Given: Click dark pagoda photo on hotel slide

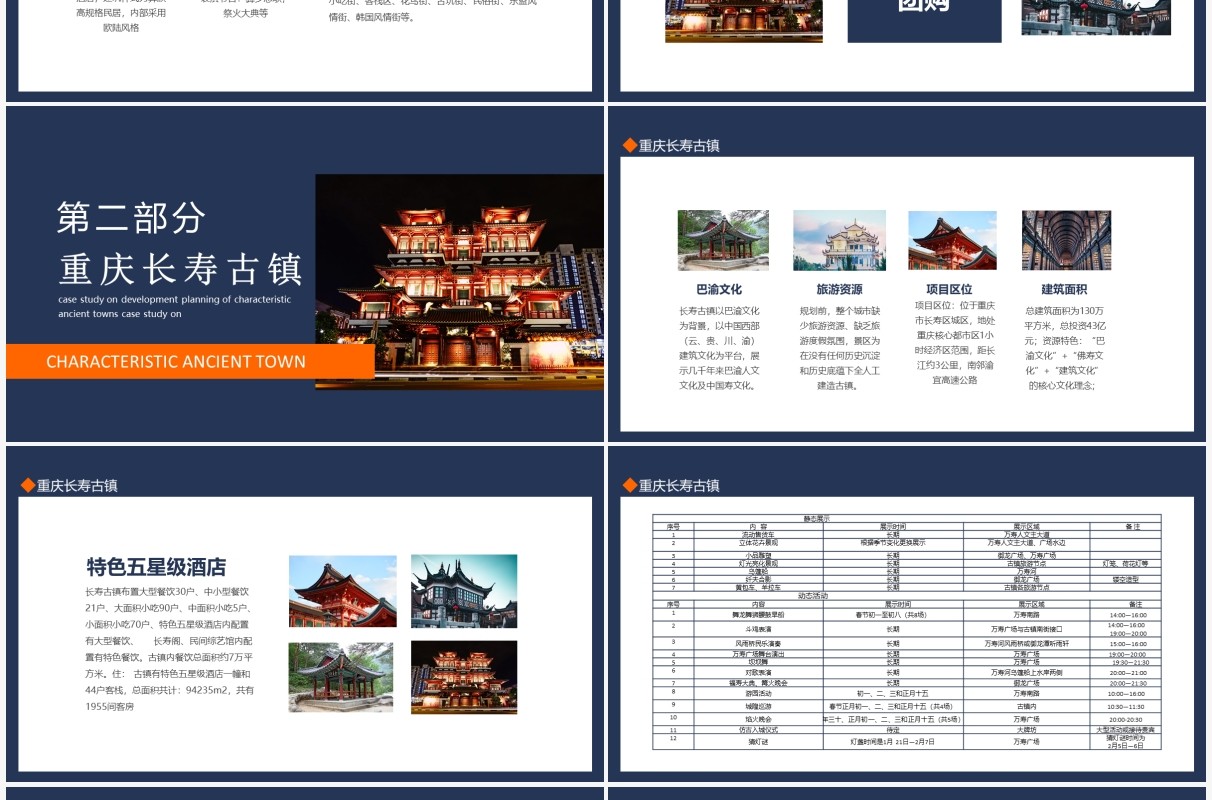Looking at the screenshot, I should 464,591.
